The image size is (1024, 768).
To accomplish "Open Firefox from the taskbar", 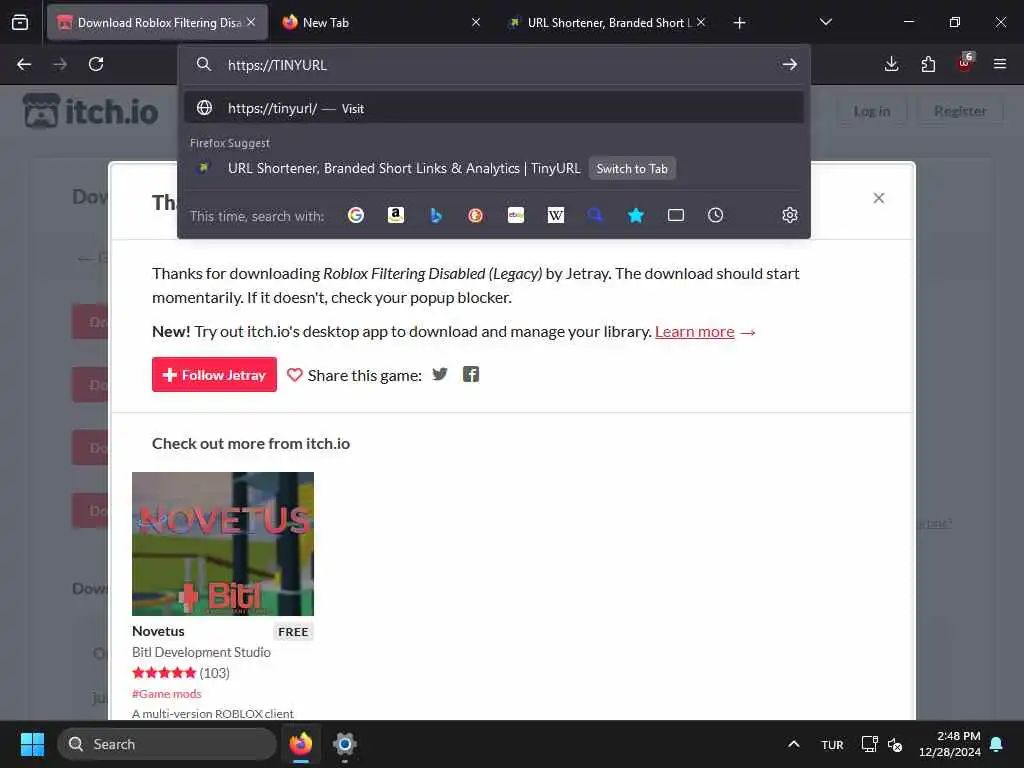I will coord(301,744).
